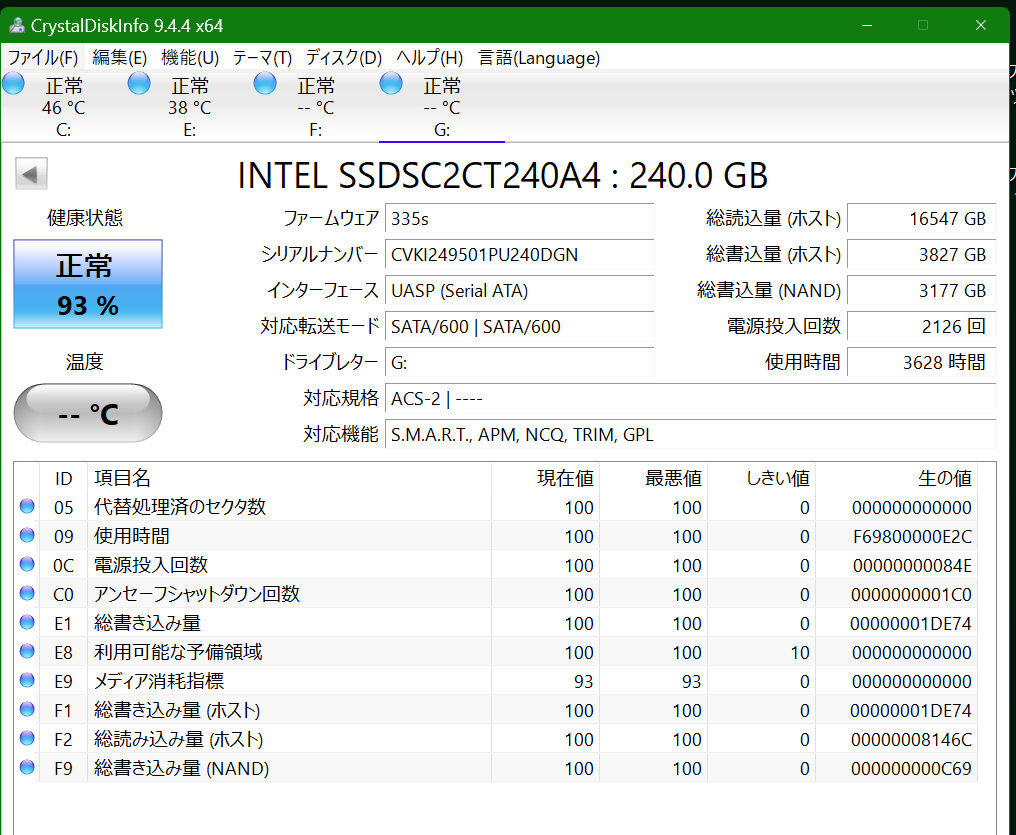Select the F: drive status orb
The image size is (1016, 835).
coord(265,84)
